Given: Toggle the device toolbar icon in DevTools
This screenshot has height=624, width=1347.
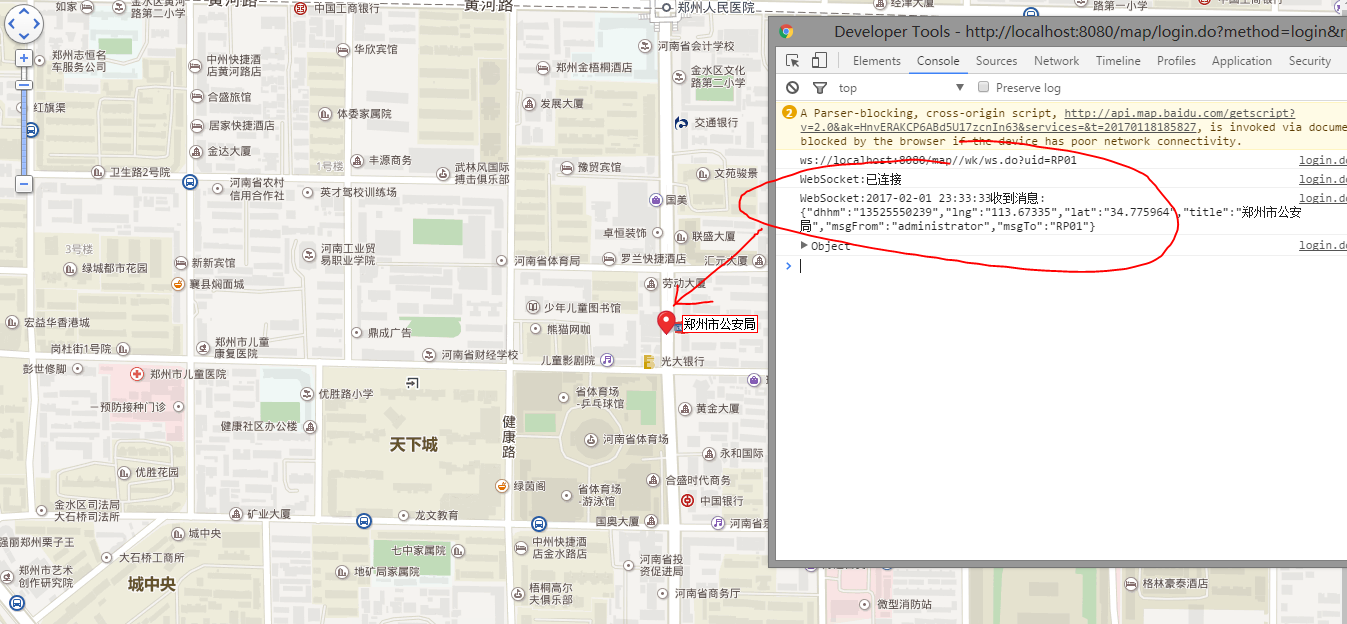Looking at the screenshot, I should click(819, 61).
